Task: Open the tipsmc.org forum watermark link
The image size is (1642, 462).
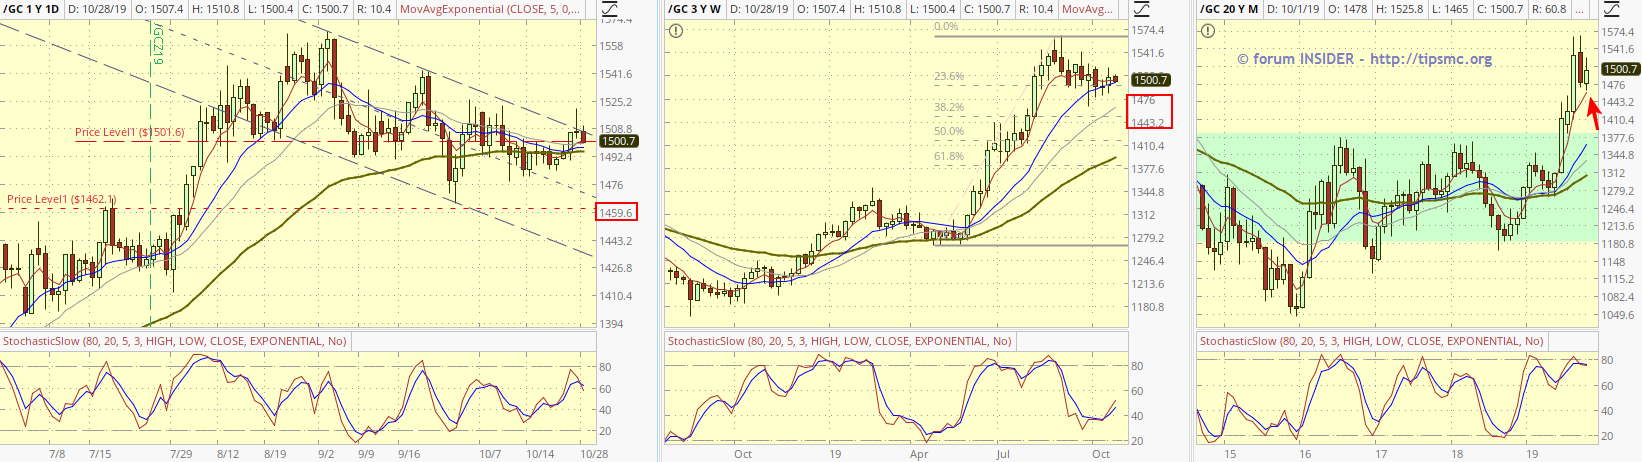Action: pos(1364,59)
